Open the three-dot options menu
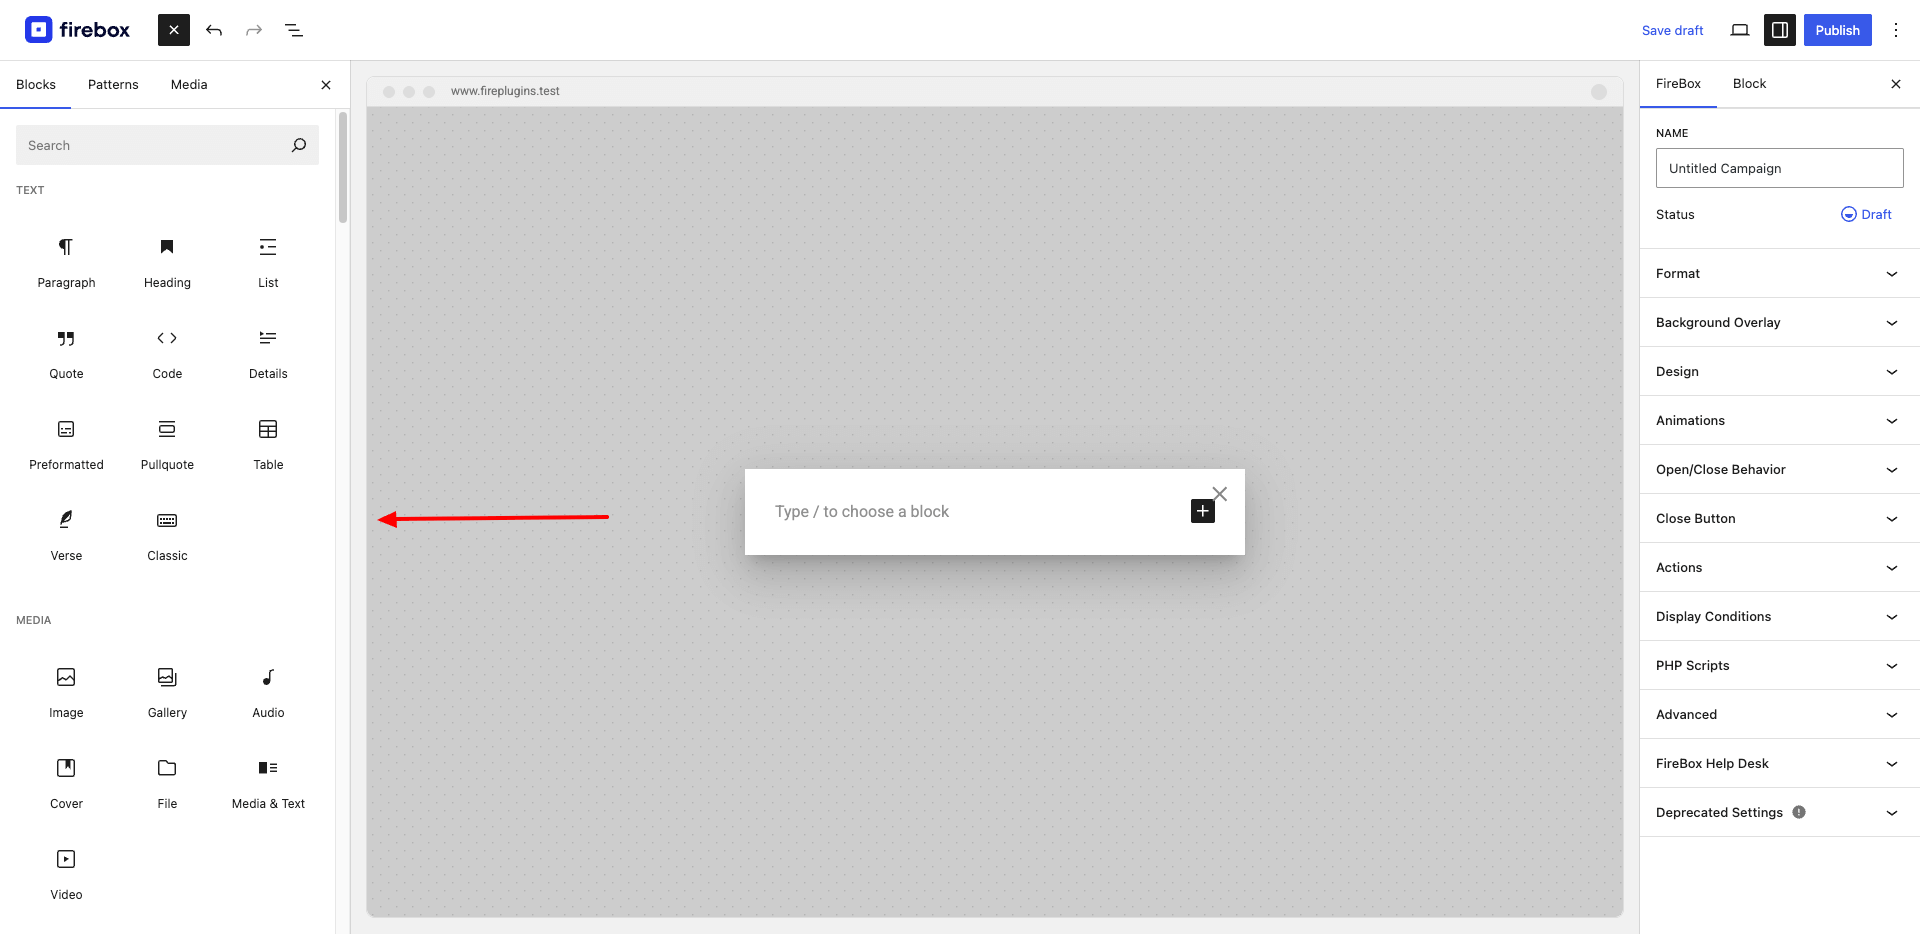The height and width of the screenshot is (934, 1920). pos(1896,30)
